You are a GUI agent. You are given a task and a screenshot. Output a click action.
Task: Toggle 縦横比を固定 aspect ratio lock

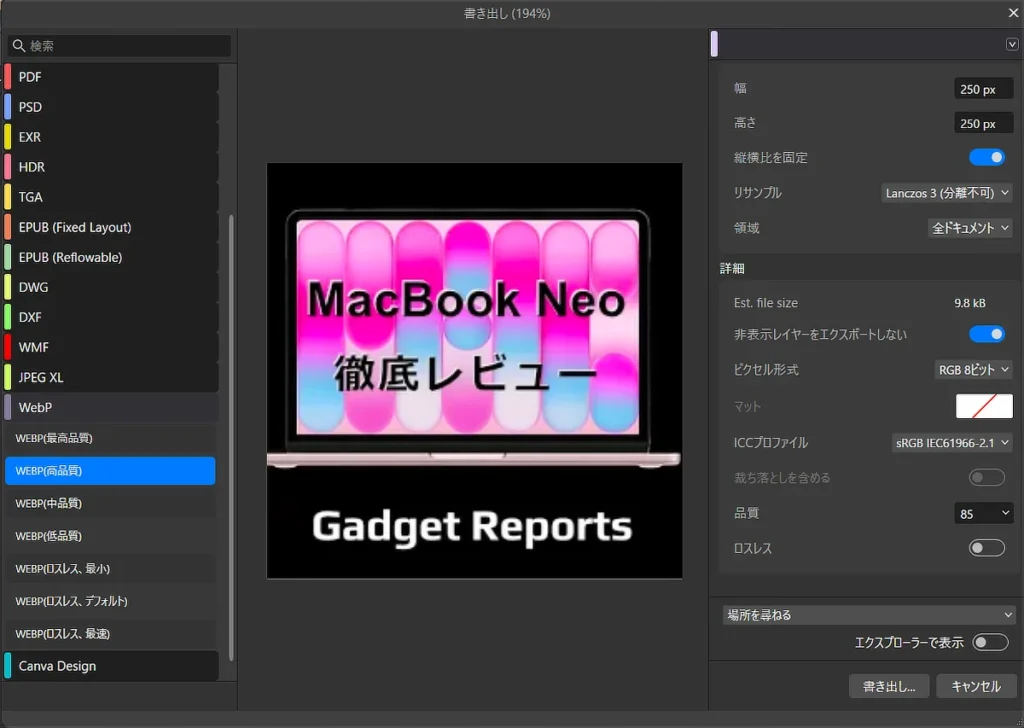click(x=987, y=157)
